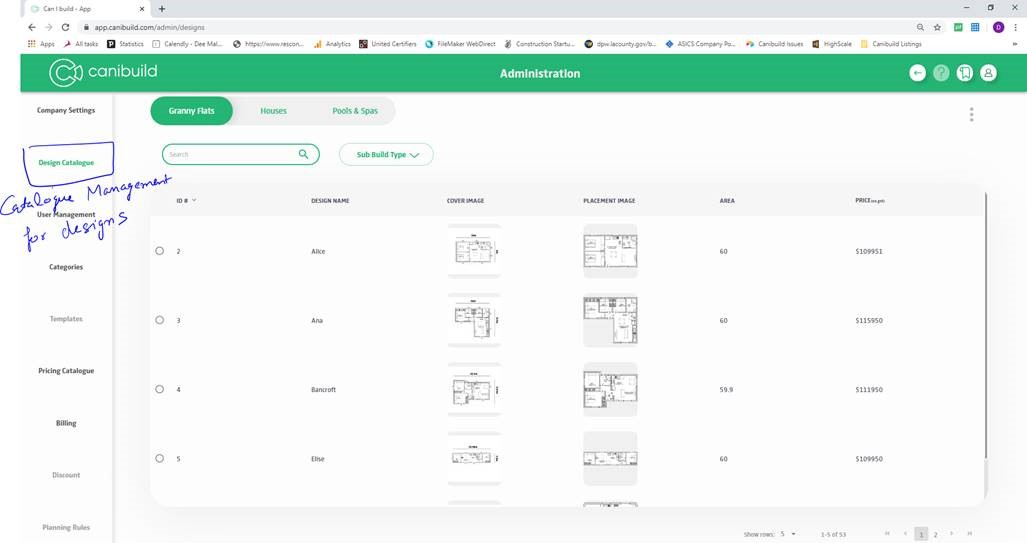Select radio button for Alice row

pos(160,251)
